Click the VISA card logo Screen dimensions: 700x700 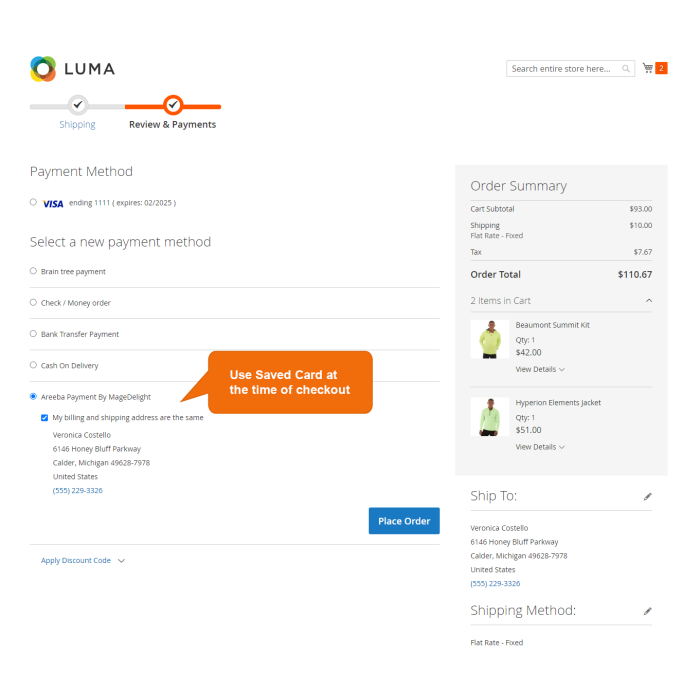(53, 204)
